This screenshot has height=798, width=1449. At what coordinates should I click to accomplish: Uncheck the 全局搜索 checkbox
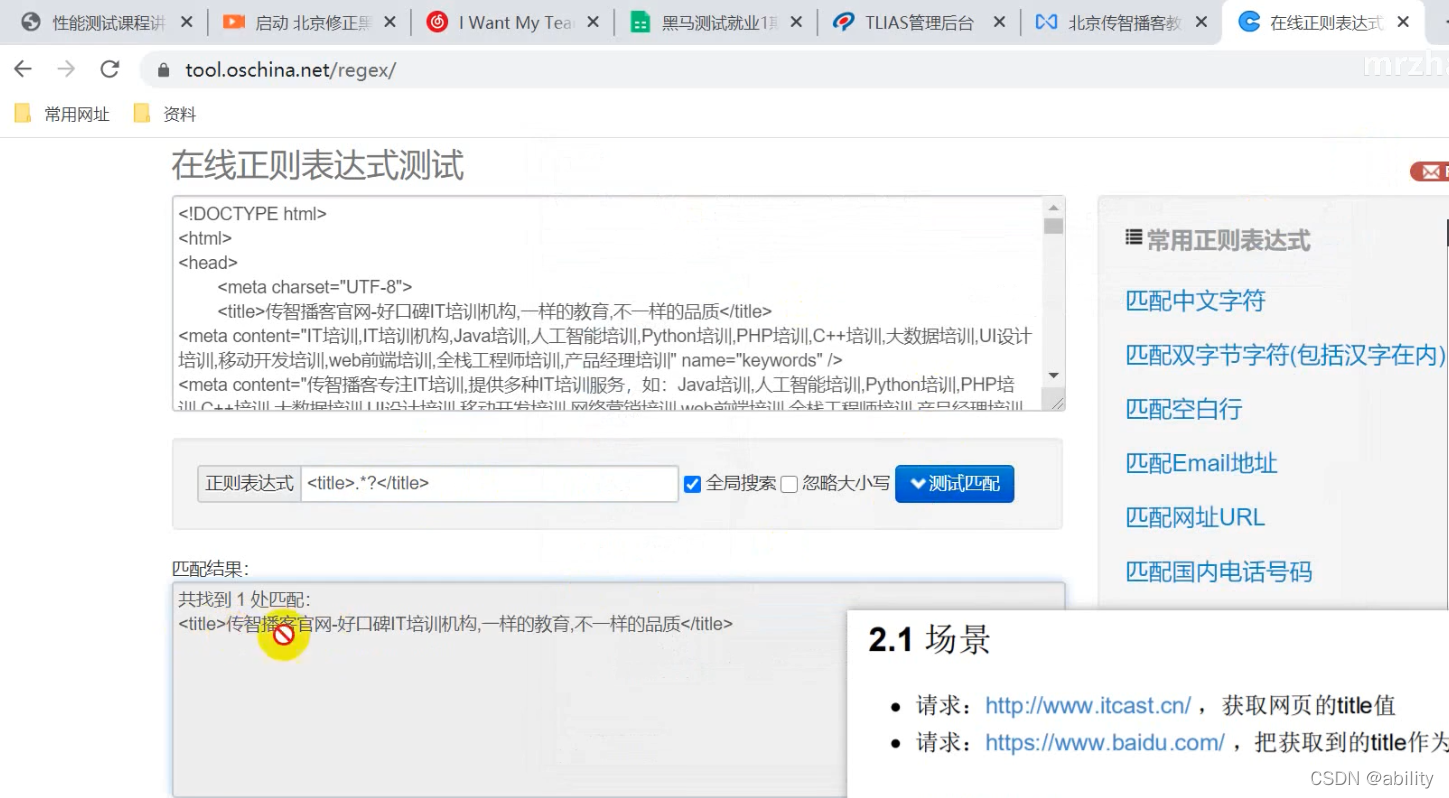coord(692,484)
